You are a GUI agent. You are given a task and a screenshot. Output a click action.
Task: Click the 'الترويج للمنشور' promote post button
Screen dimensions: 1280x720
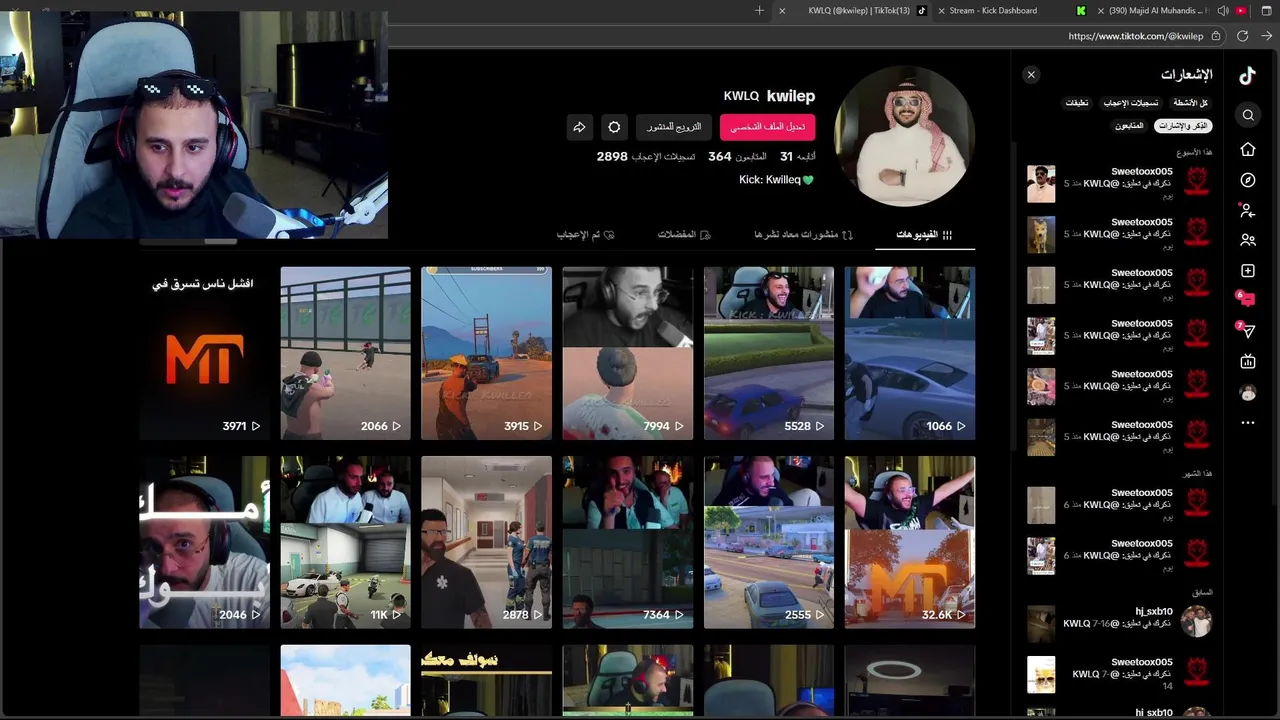[673, 127]
